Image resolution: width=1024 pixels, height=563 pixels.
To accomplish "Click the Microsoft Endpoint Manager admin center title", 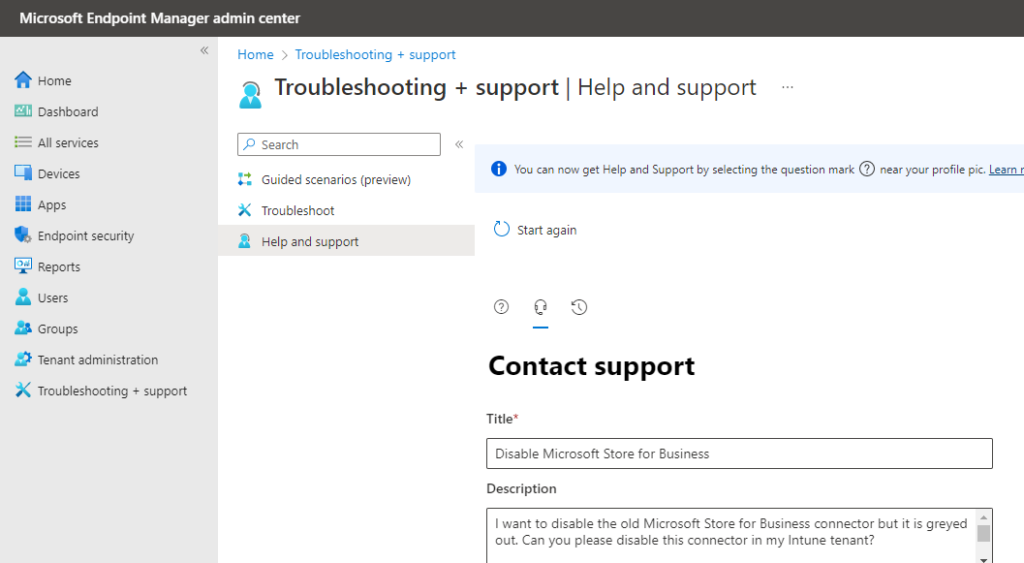I will pyautogui.click(x=159, y=18).
